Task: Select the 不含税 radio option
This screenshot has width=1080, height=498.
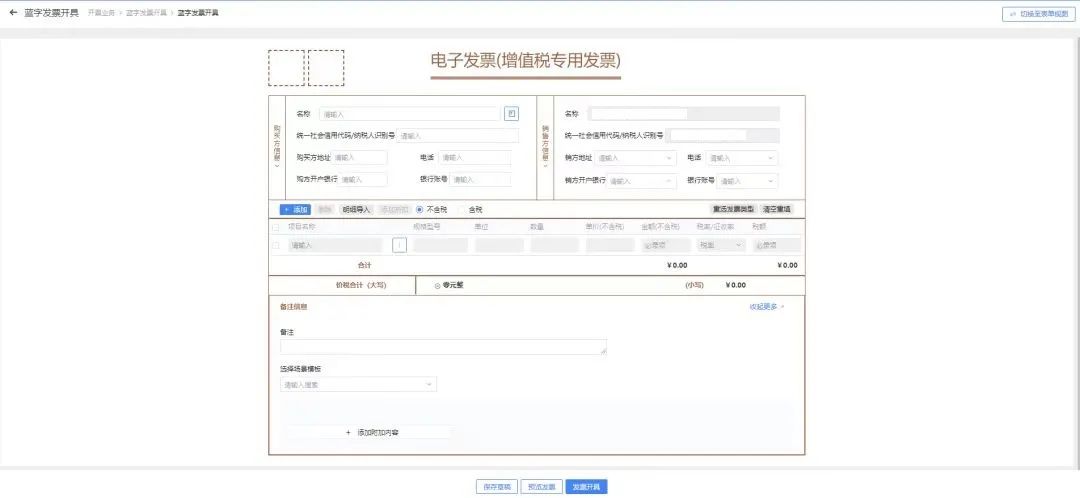Action: (x=419, y=209)
